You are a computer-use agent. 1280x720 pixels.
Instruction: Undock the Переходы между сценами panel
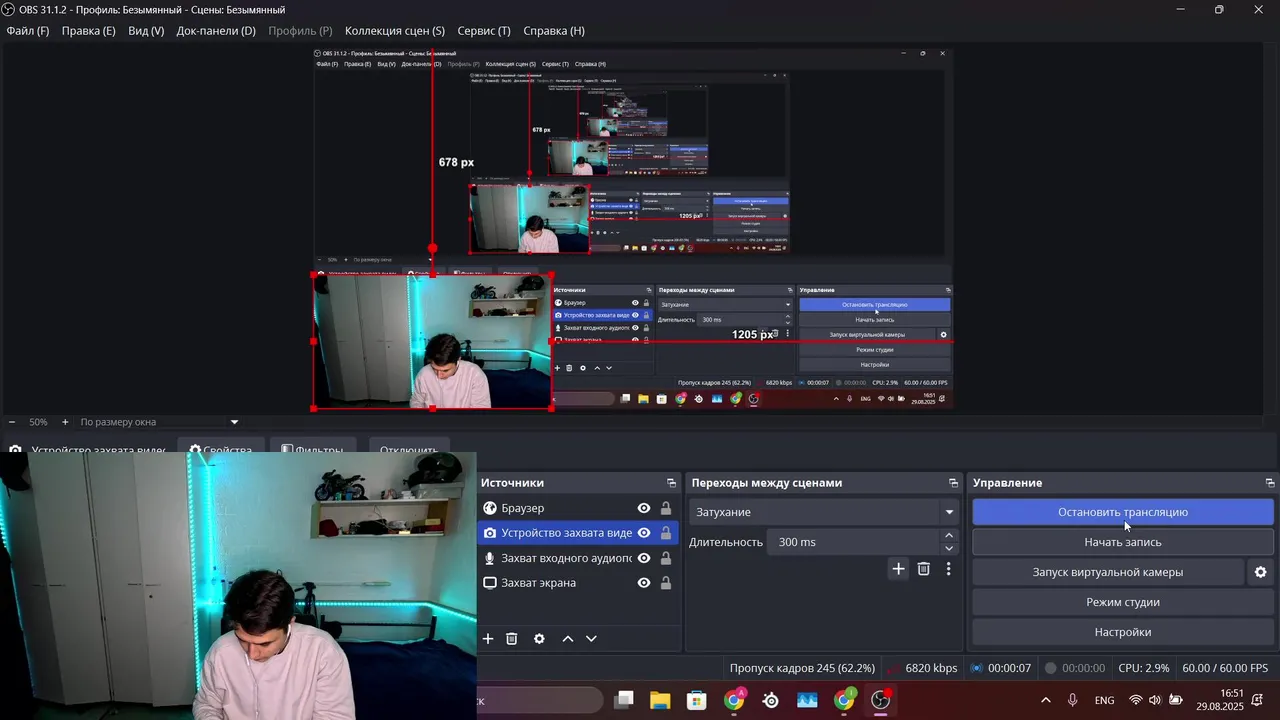(x=953, y=483)
